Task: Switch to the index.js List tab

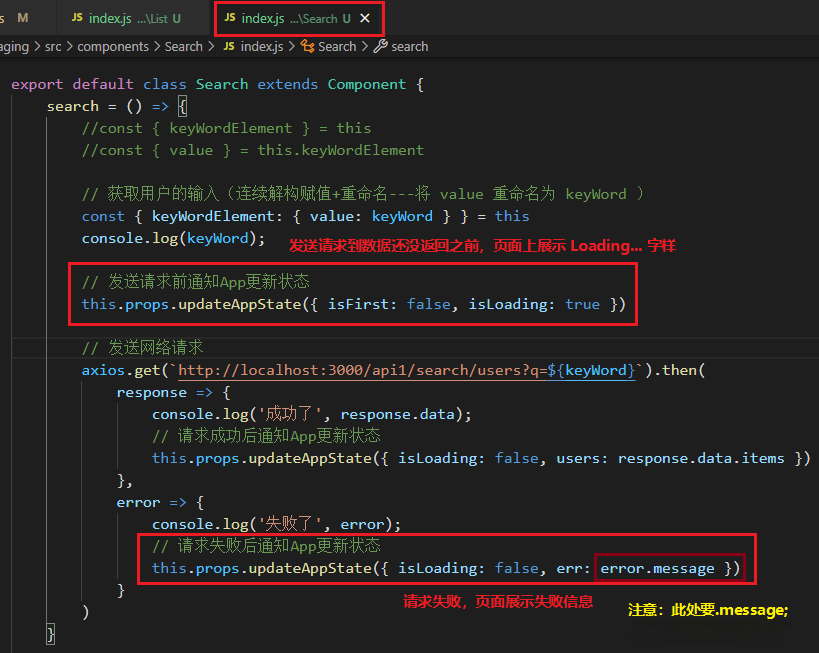Action: pyautogui.click(x=125, y=18)
